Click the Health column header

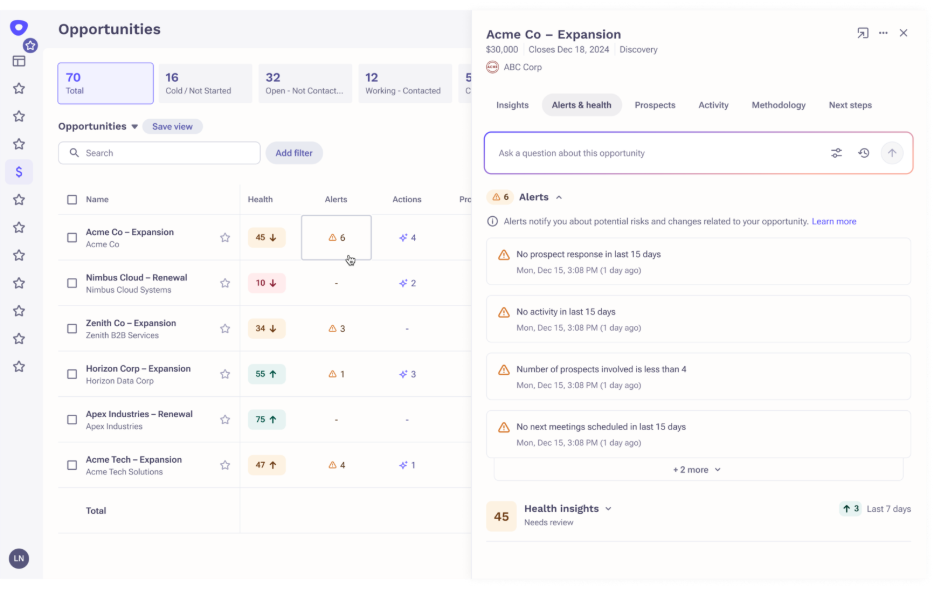pyautogui.click(x=260, y=199)
